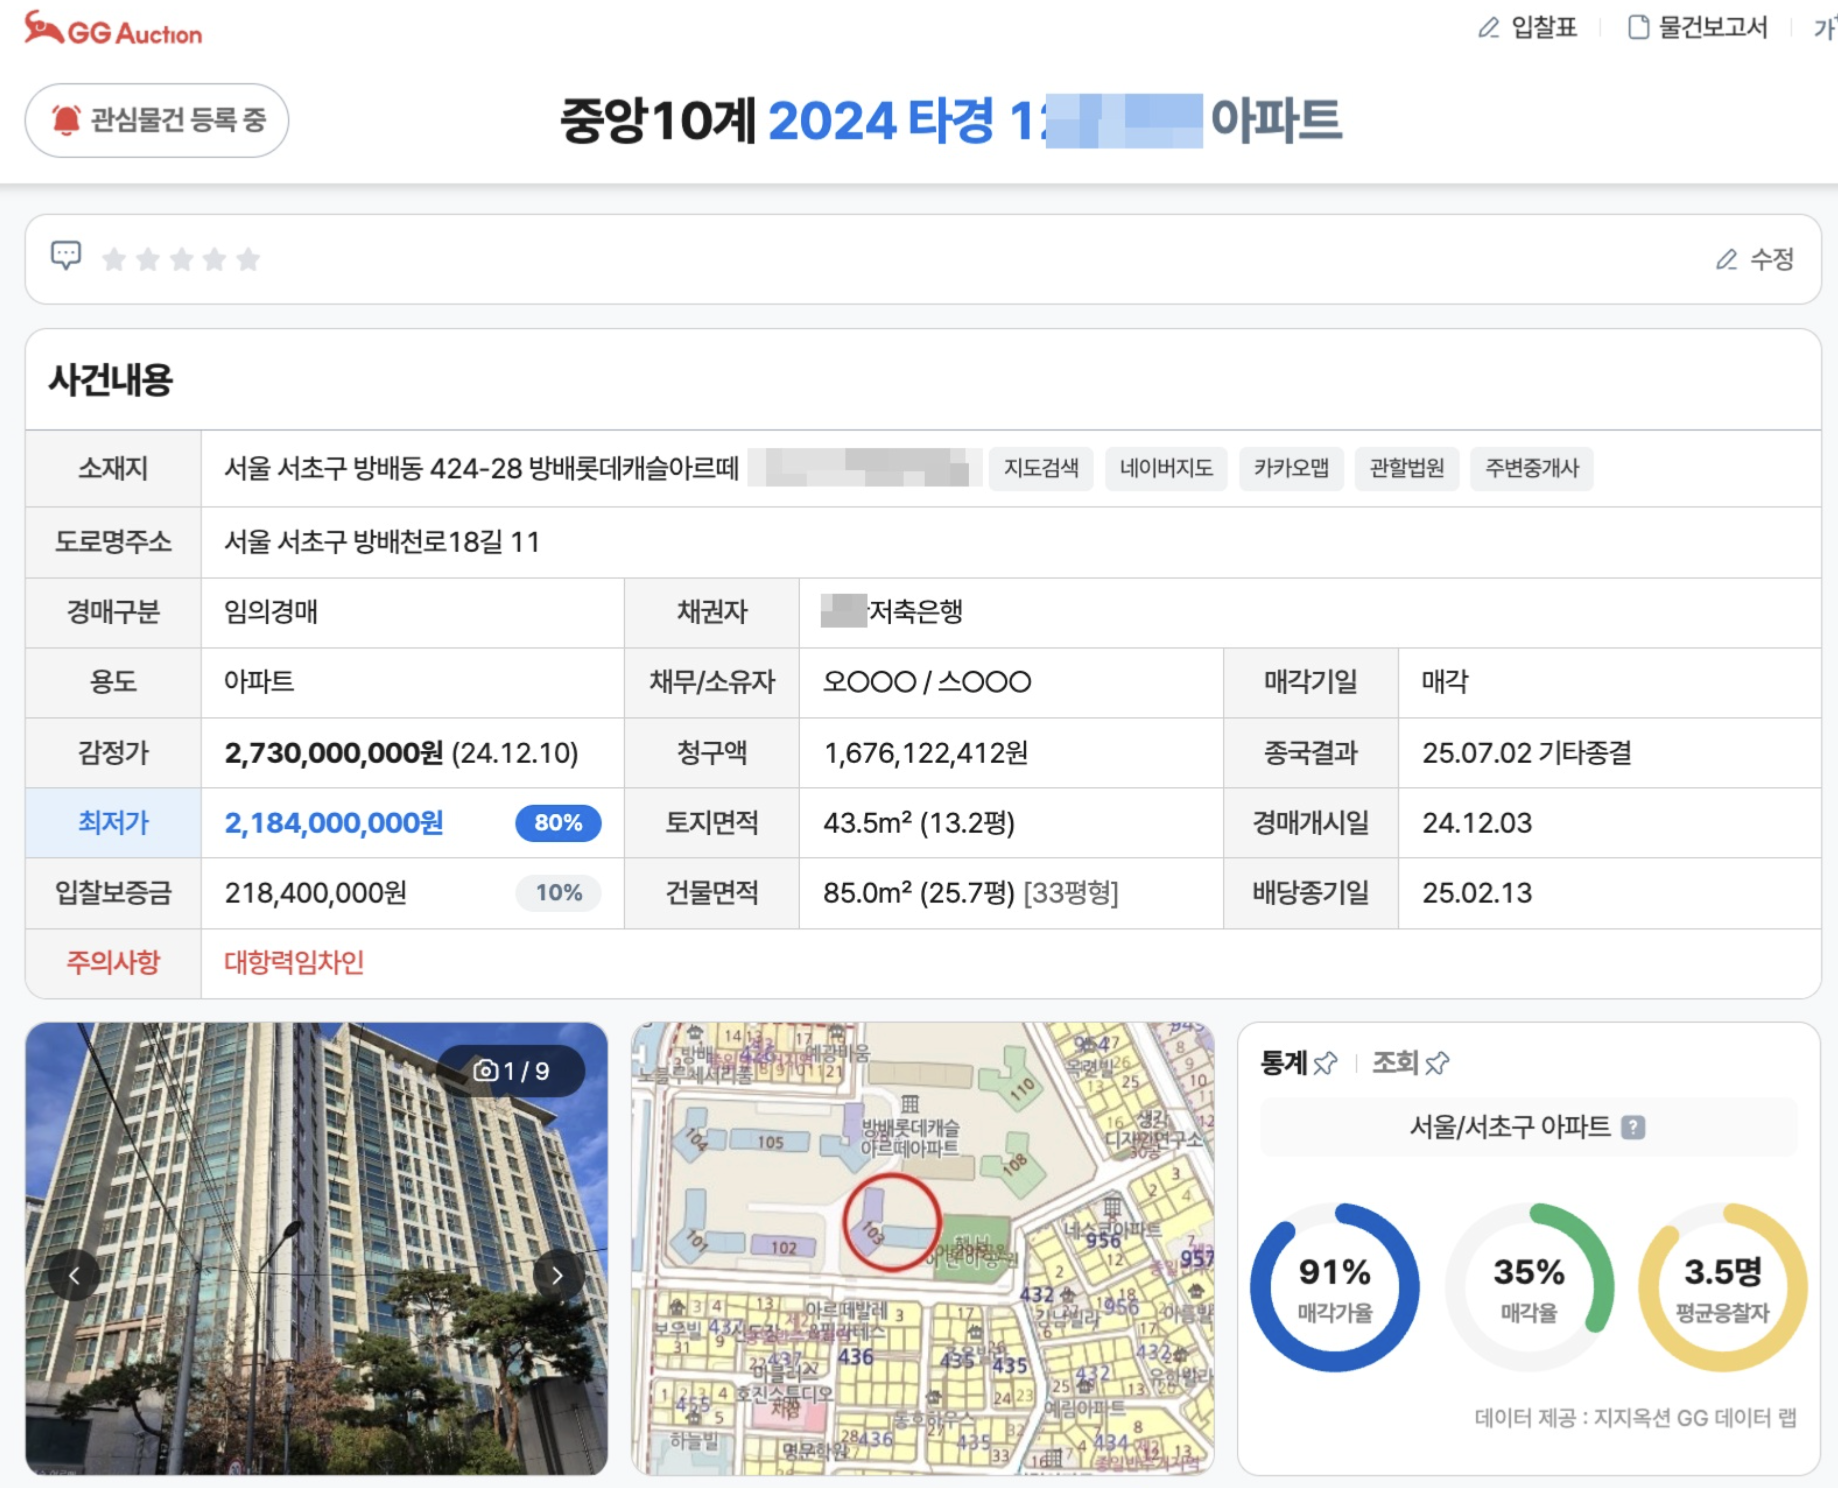Go to next property photo
Image resolution: width=1838 pixels, height=1488 pixels.
coord(558,1275)
